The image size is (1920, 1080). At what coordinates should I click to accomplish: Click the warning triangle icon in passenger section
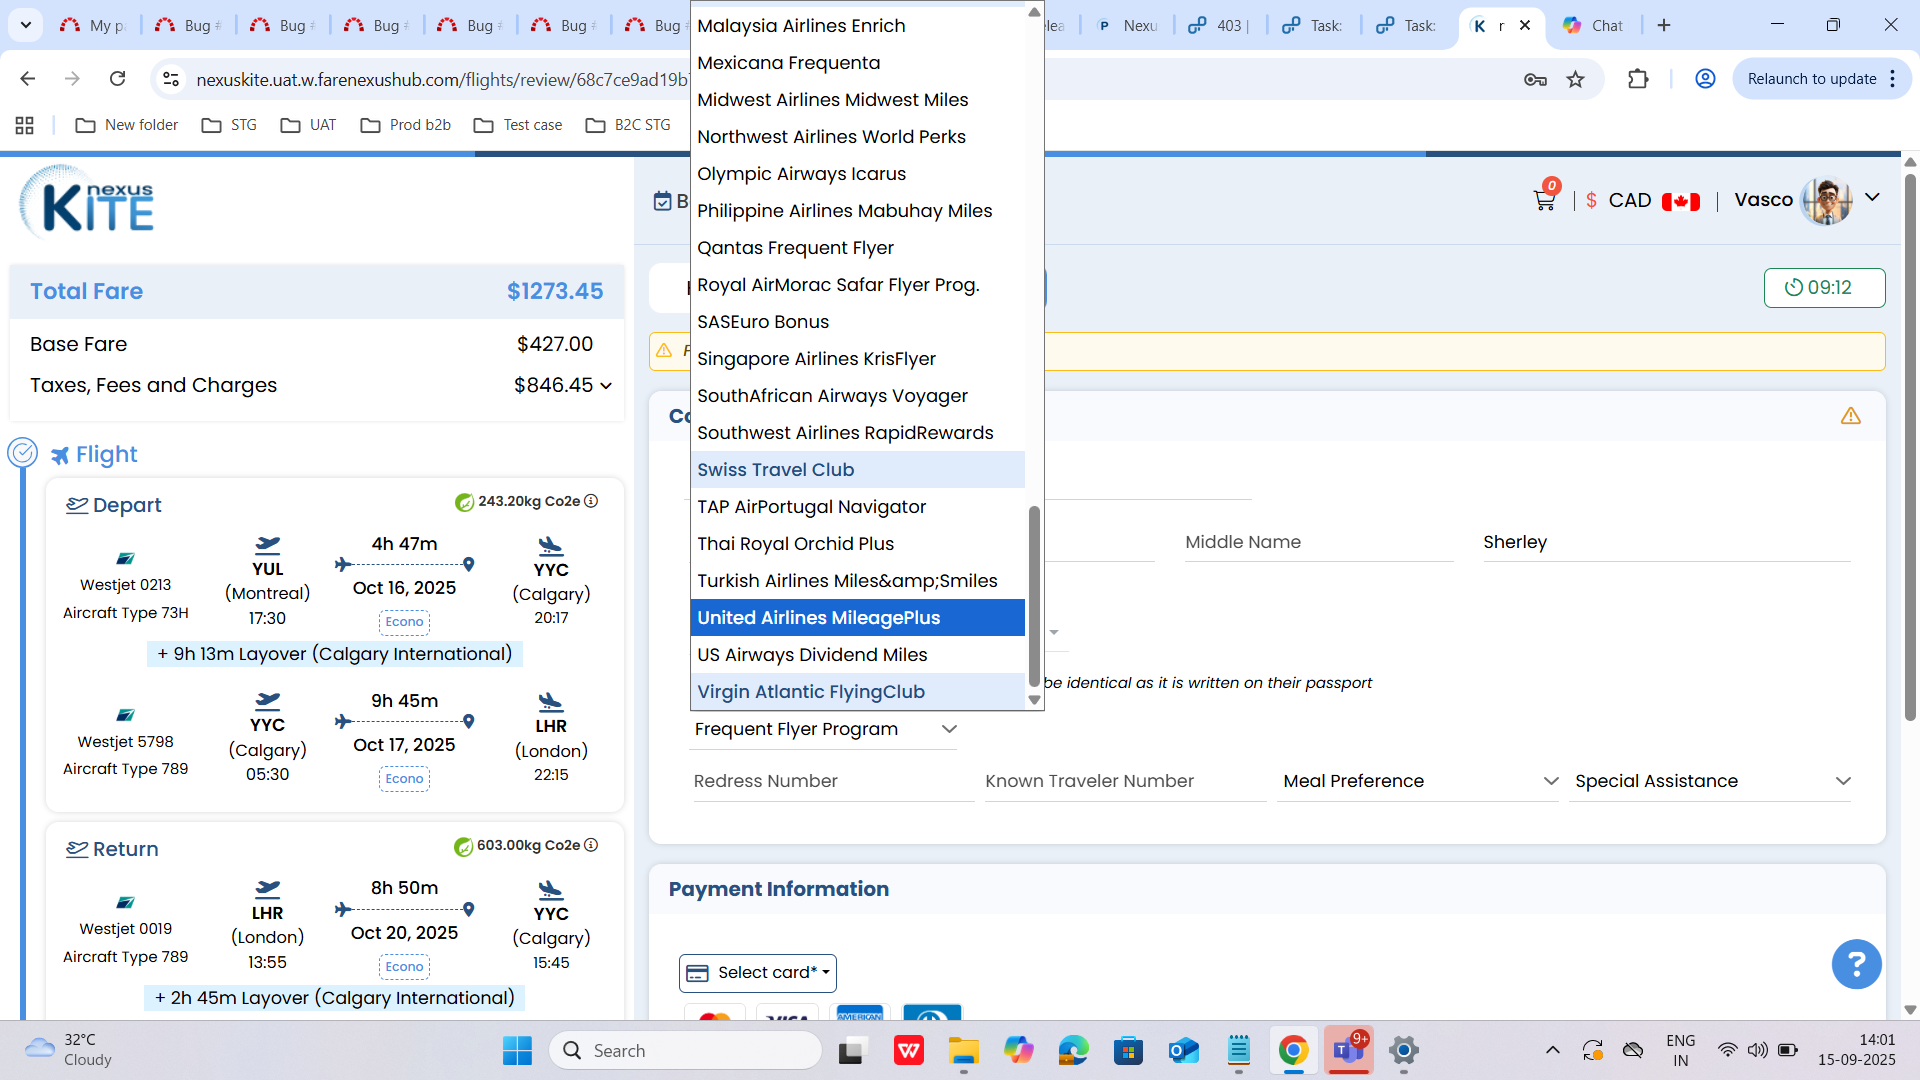click(x=1851, y=416)
